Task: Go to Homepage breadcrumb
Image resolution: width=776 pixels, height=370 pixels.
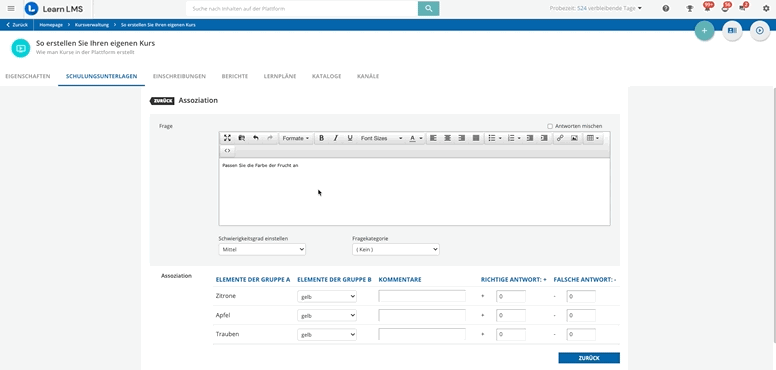Action: click(51, 24)
